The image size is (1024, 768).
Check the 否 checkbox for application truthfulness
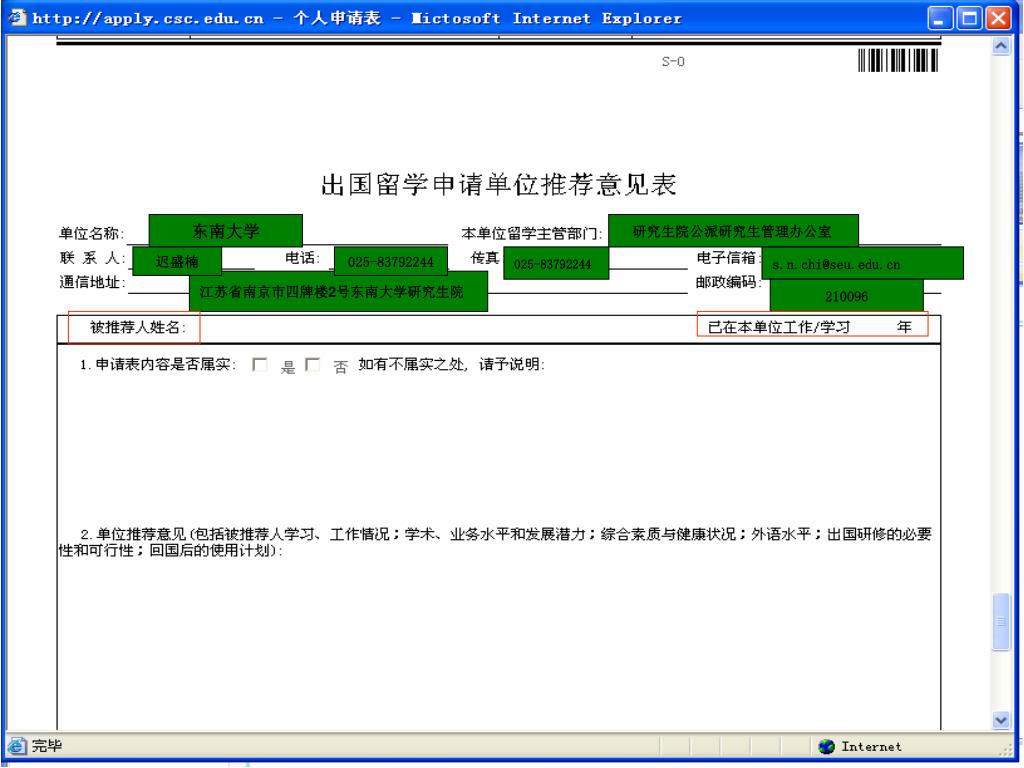(x=313, y=364)
